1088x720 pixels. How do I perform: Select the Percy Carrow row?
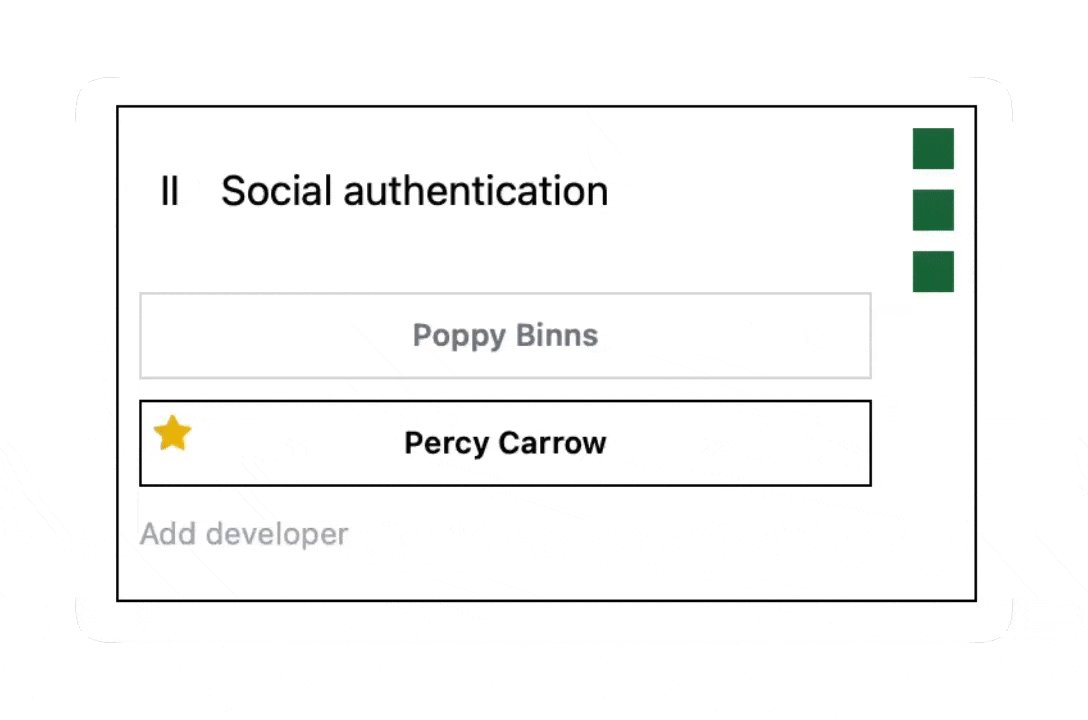click(505, 444)
